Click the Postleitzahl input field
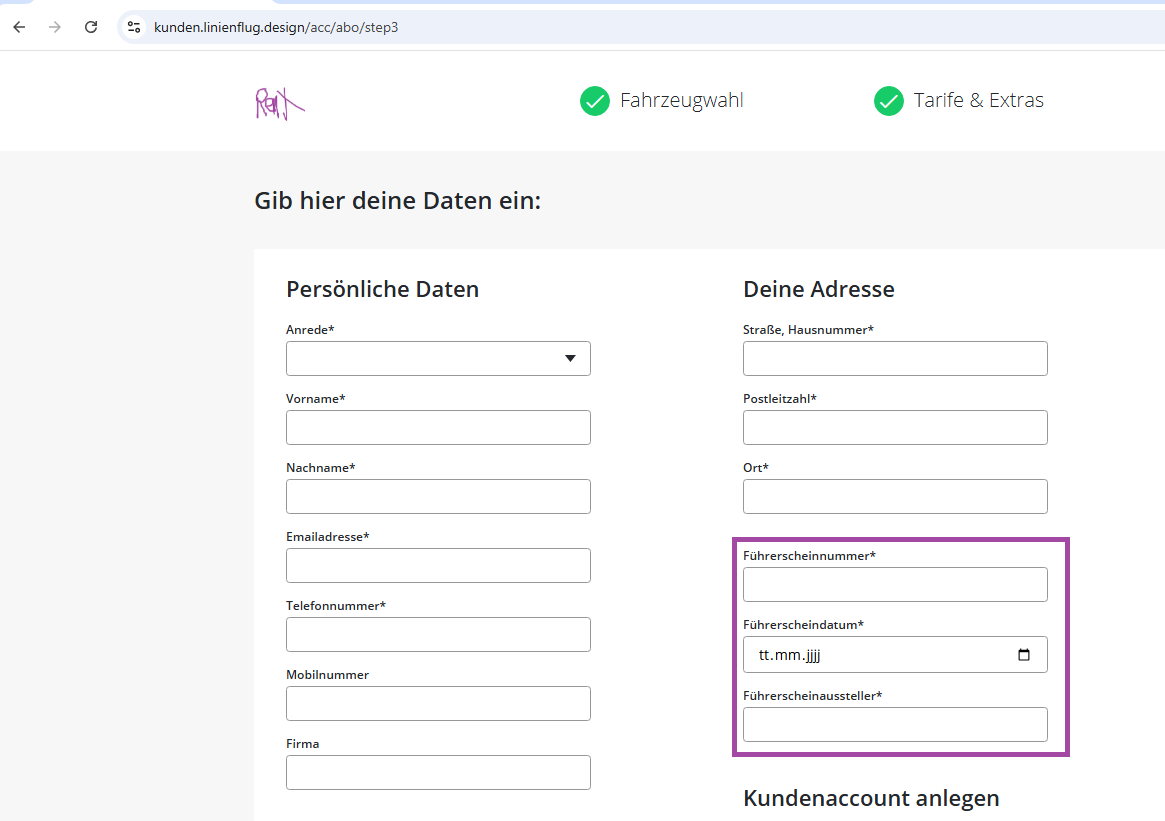Viewport: 1165px width, 821px height. click(895, 427)
